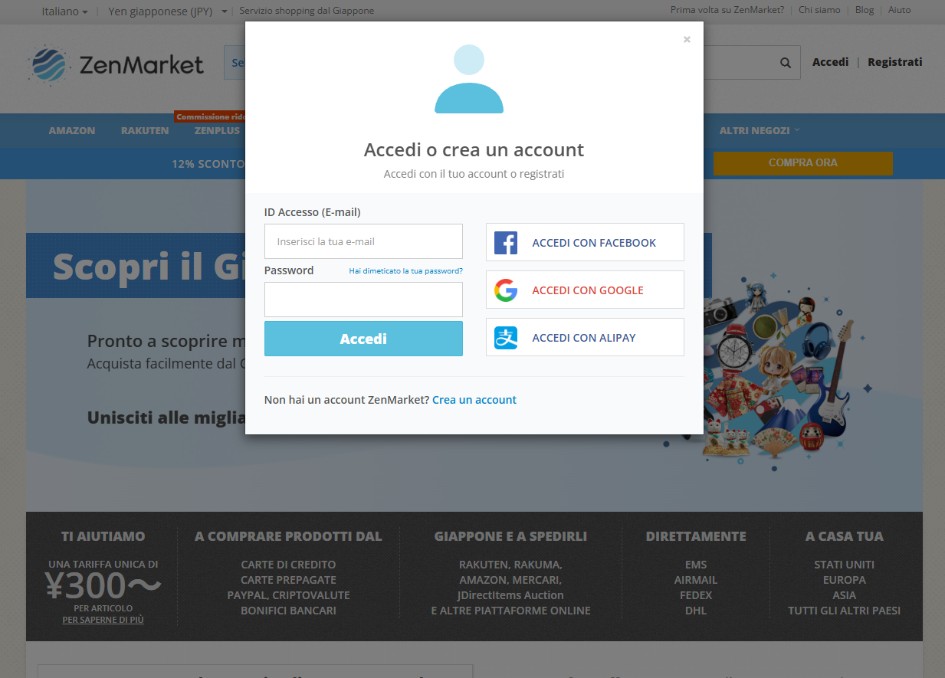Click the 12% Sconto banner text
Screen dimensions: 945x678
(208, 164)
